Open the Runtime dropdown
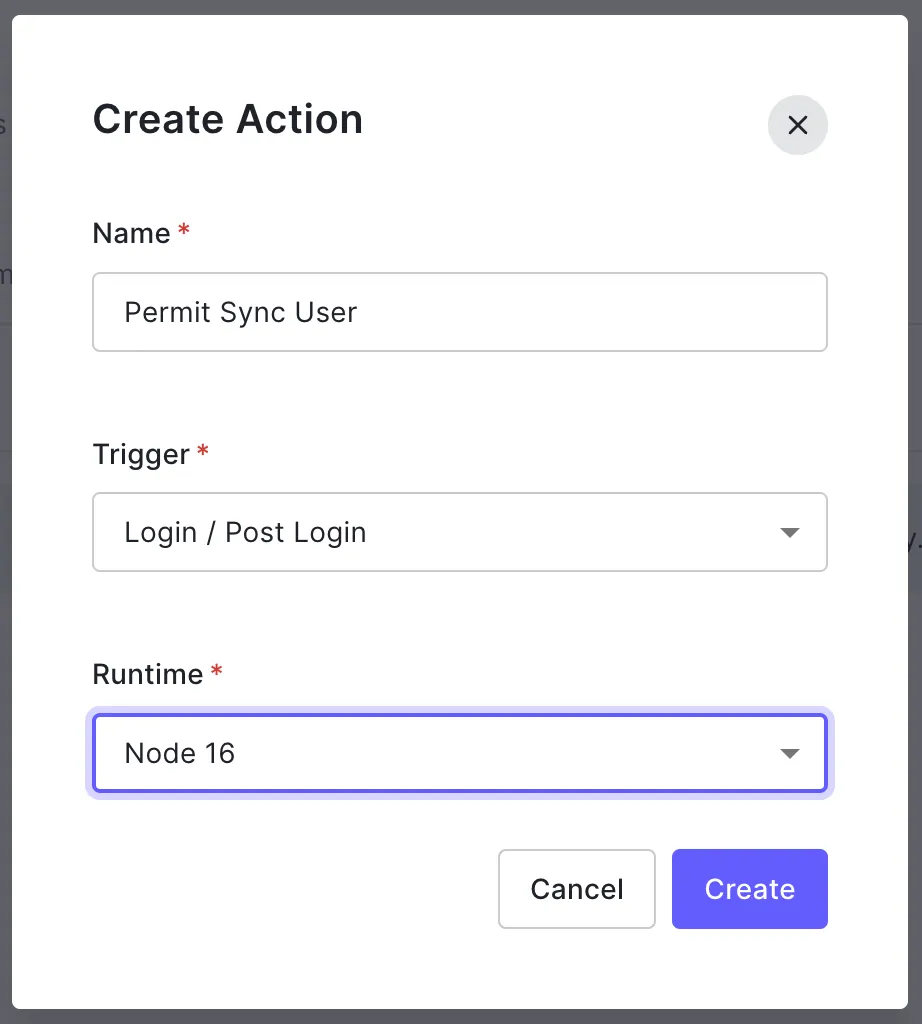 [x=459, y=753]
